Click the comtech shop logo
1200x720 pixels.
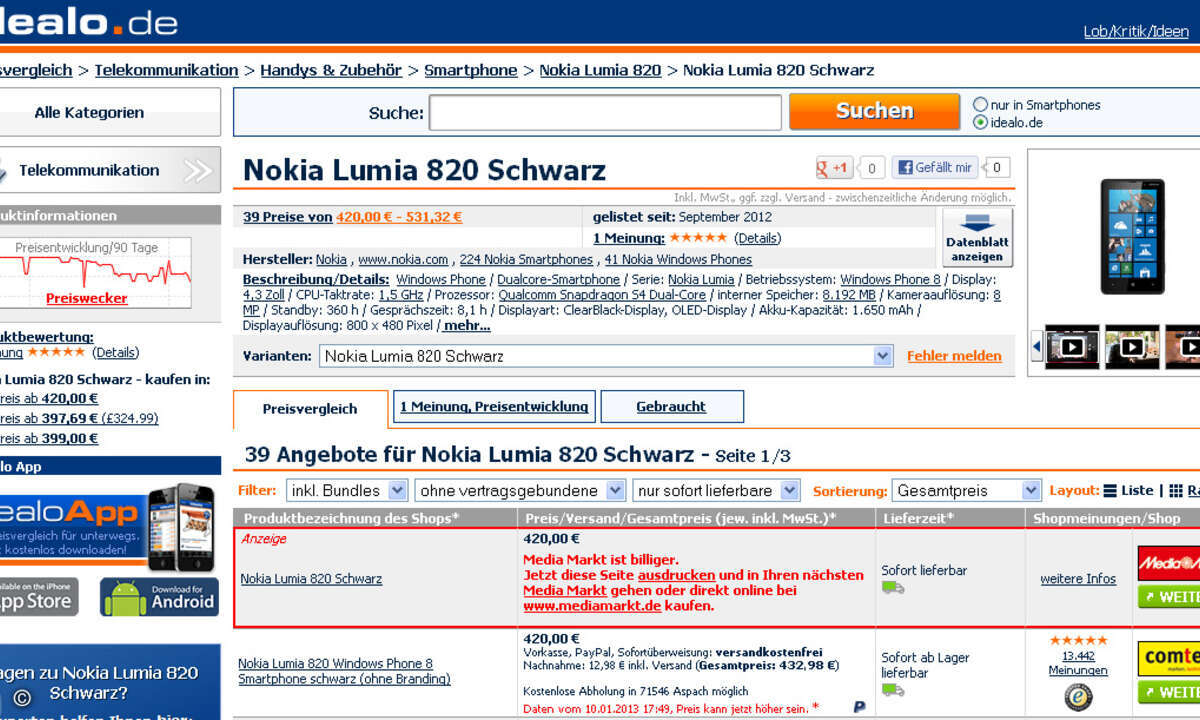click(x=1168, y=658)
